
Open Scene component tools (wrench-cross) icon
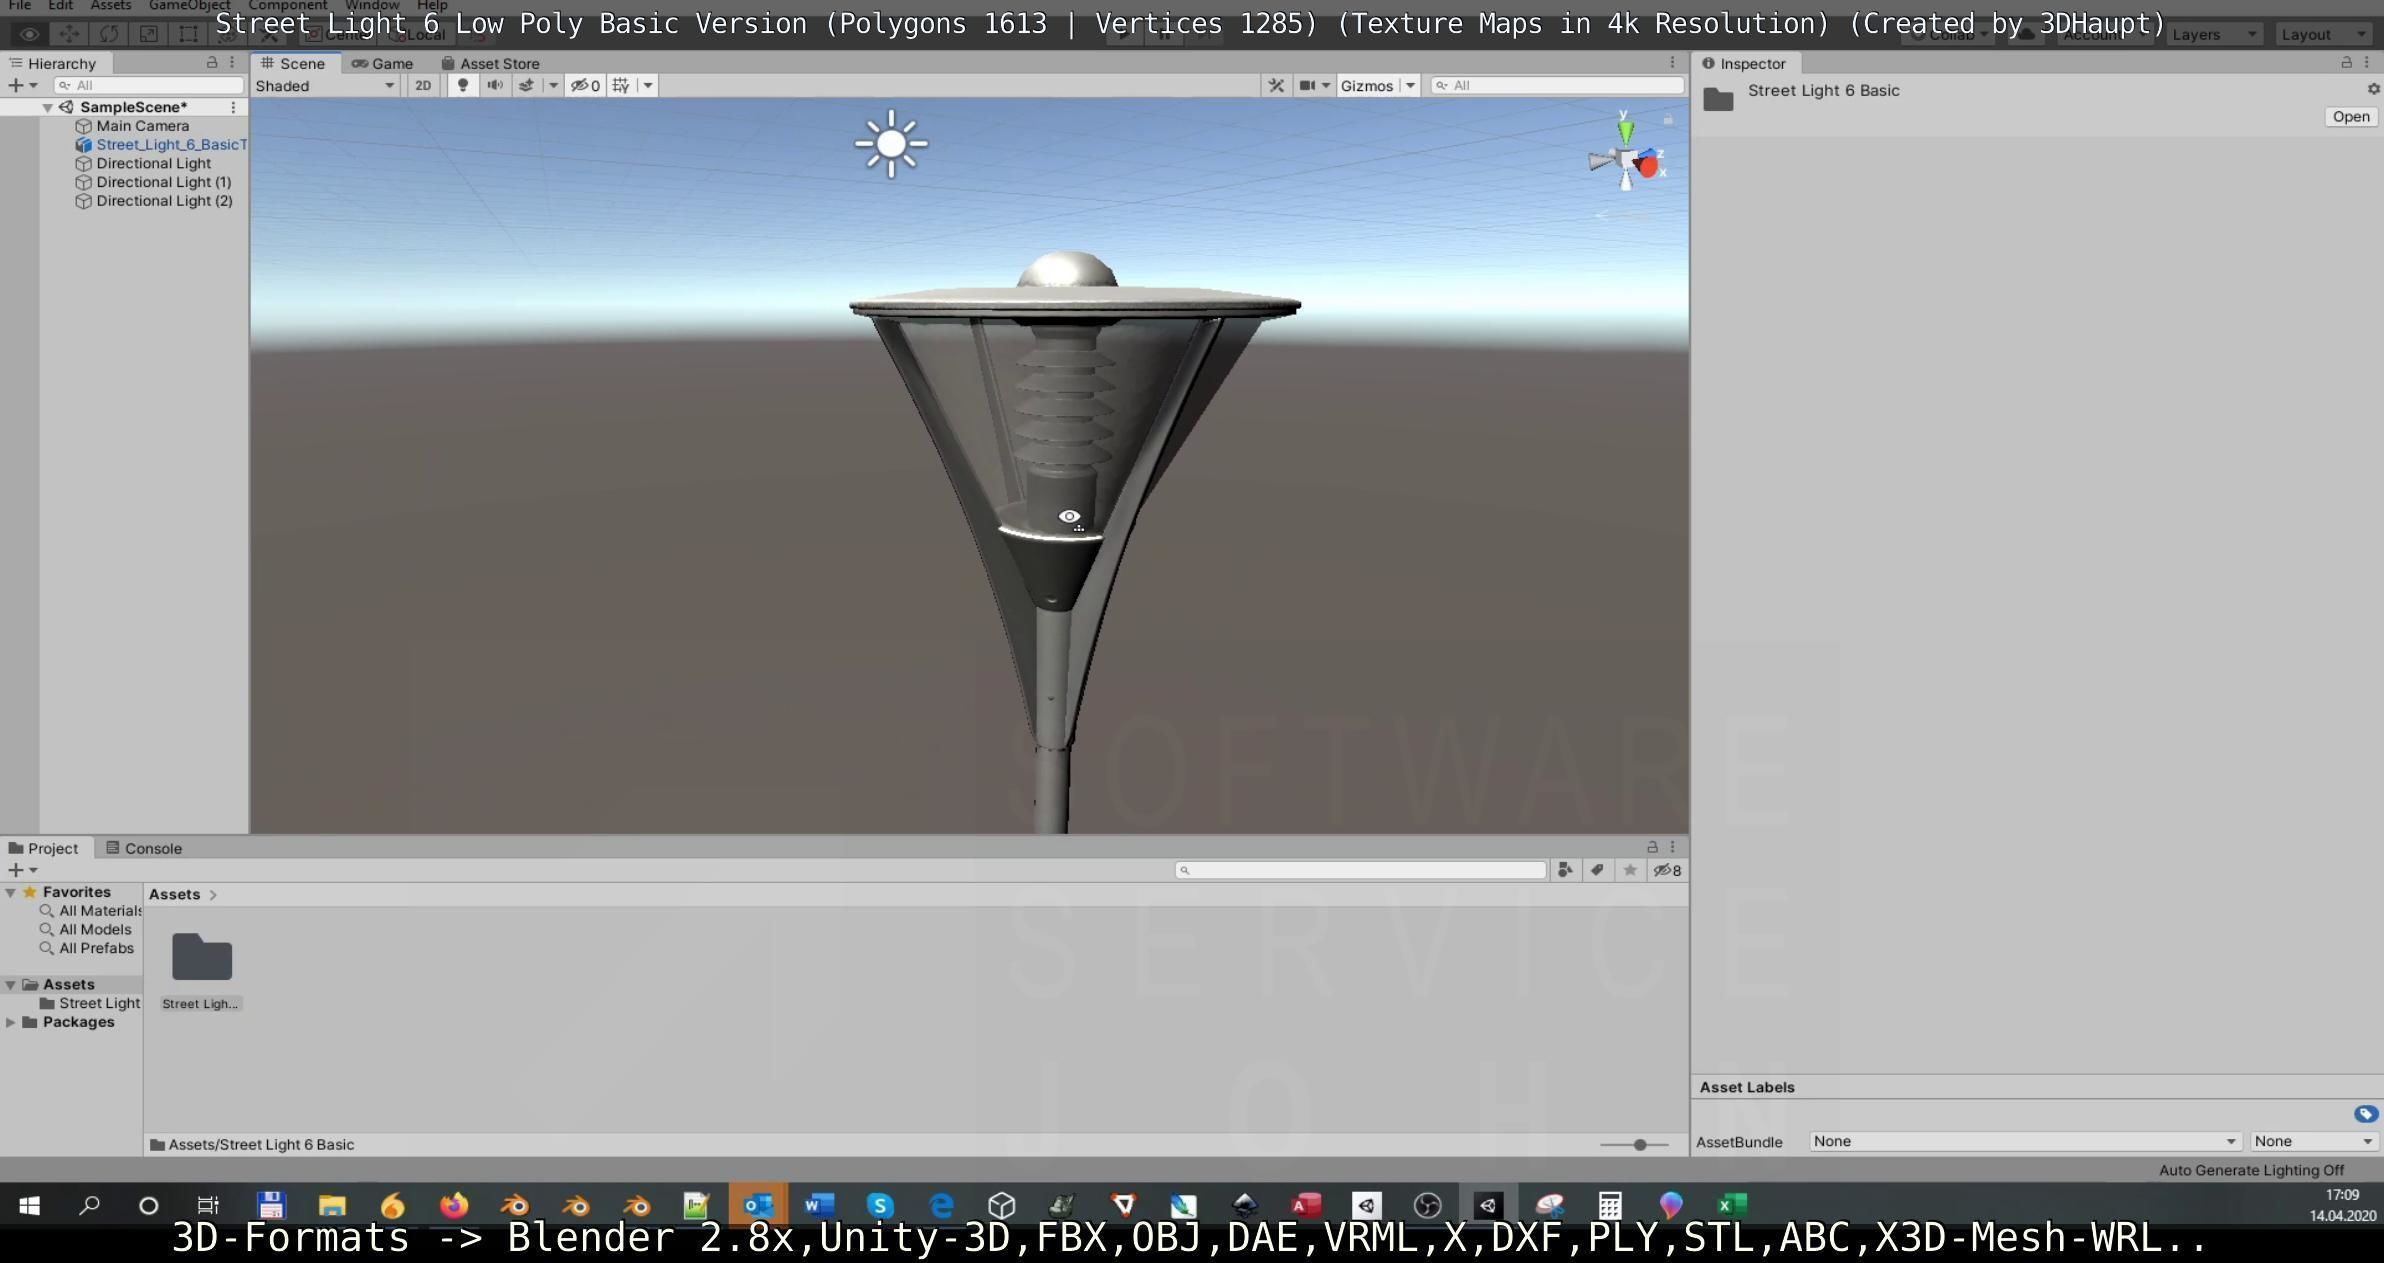1276,86
